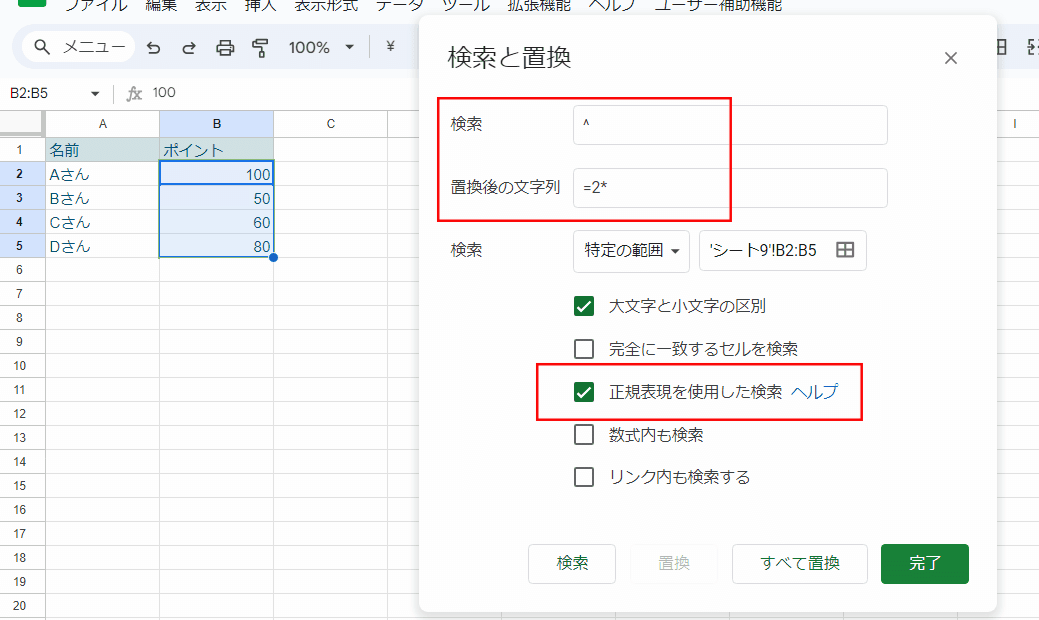Click the 検索 text input containing ^
This screenshot has height=620, width=1039.
tap(730, 125)
